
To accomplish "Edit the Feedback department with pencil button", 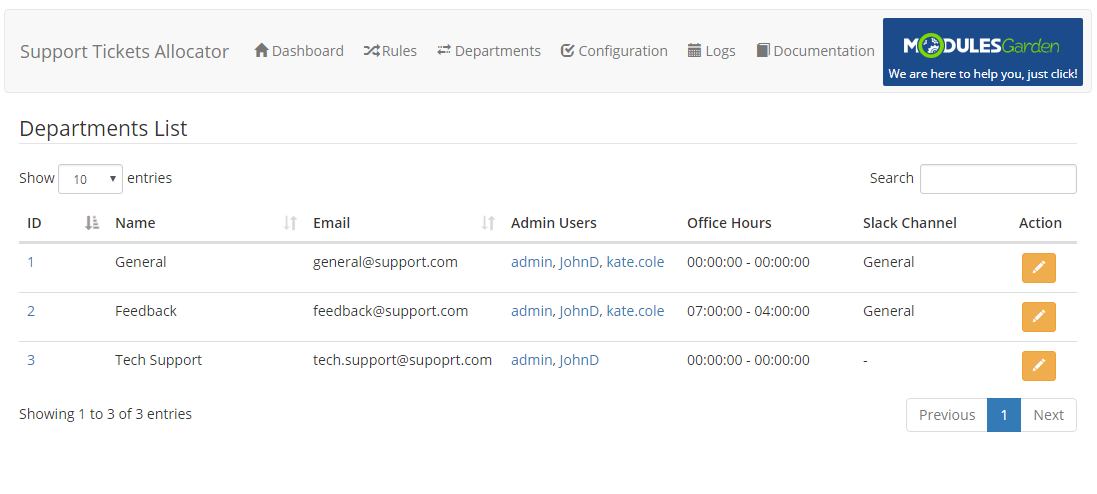I will click(1038, 317).
